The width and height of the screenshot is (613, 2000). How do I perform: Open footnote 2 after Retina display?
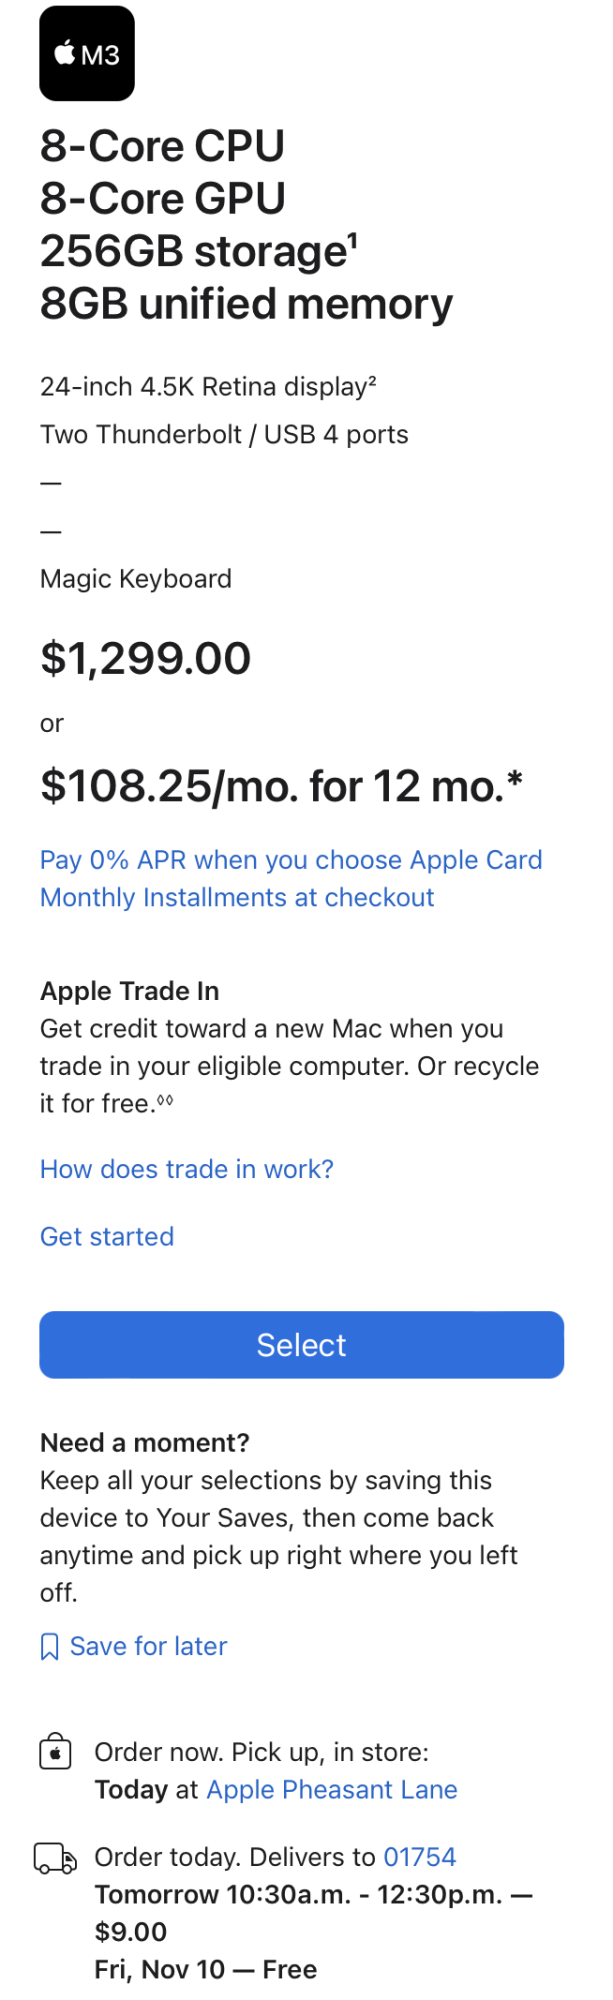372,381
